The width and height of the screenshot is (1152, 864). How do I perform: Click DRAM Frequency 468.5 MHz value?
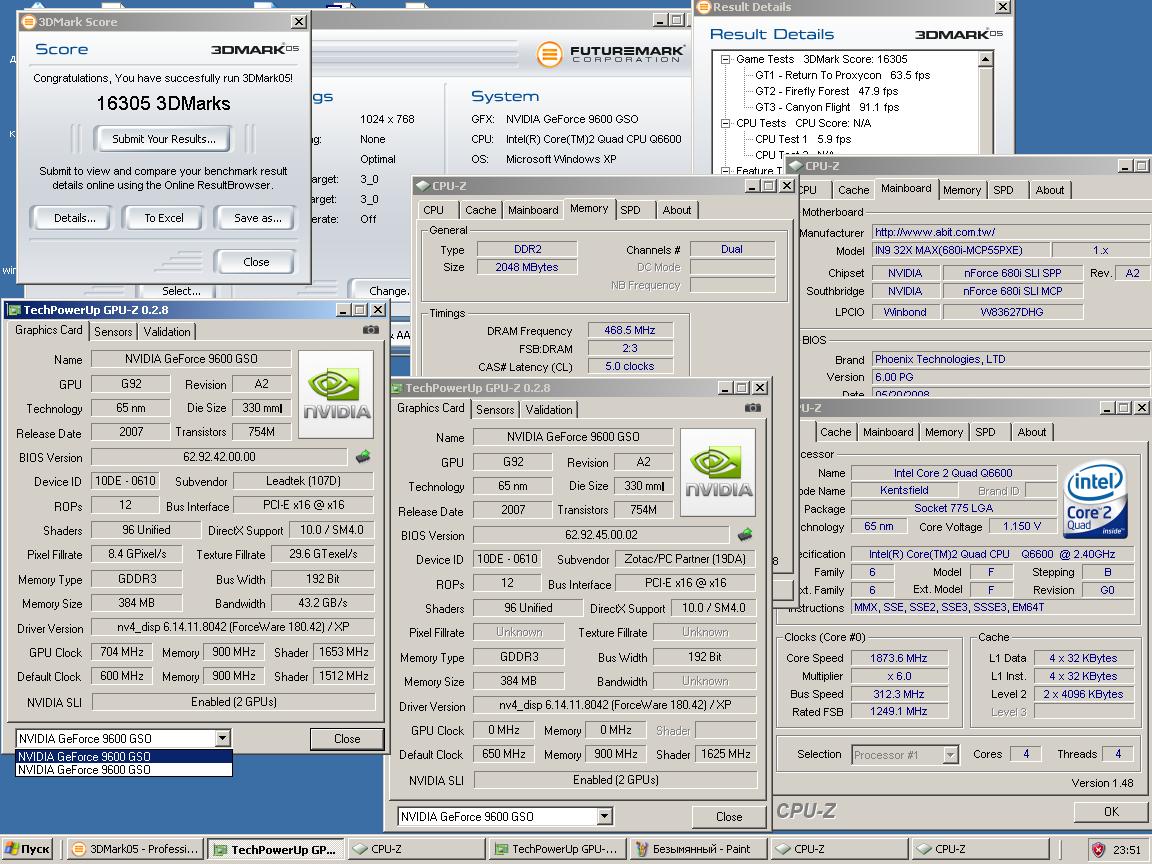pos(630,331)
